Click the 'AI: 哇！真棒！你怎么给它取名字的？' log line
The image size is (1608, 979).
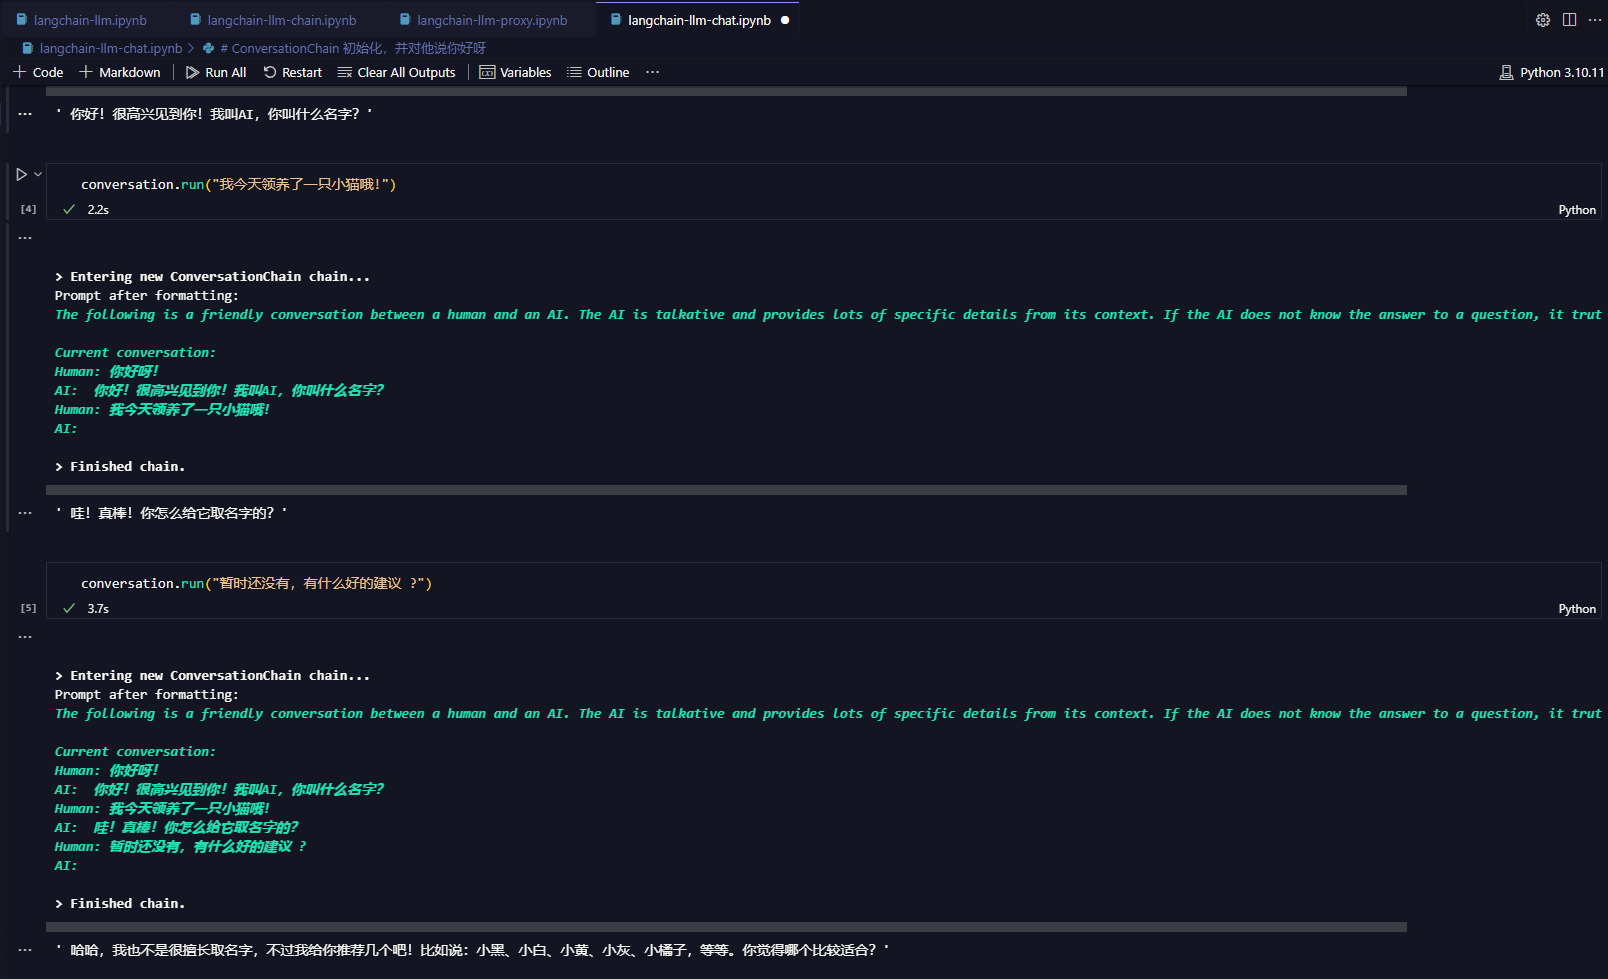click(176, 828)
